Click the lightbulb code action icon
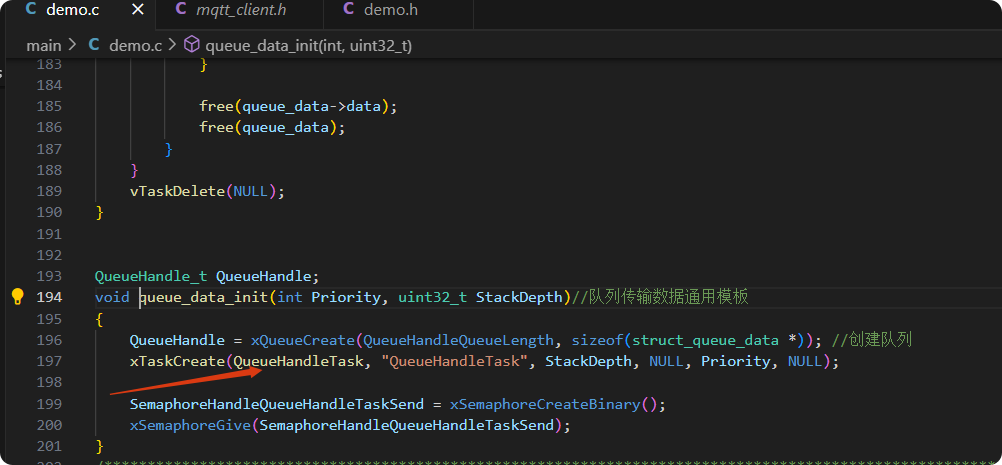 pyautogui.click(x=17, y=296)
